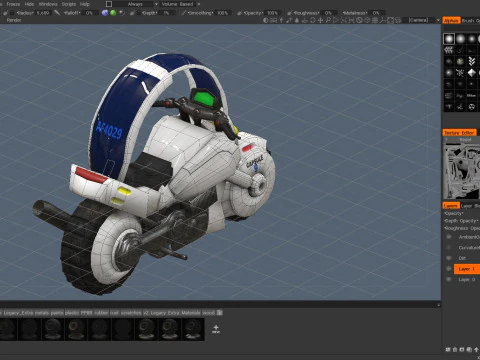Open the Texture Editor tab
This screenshot has width=480, height=360.
[459, 133]
